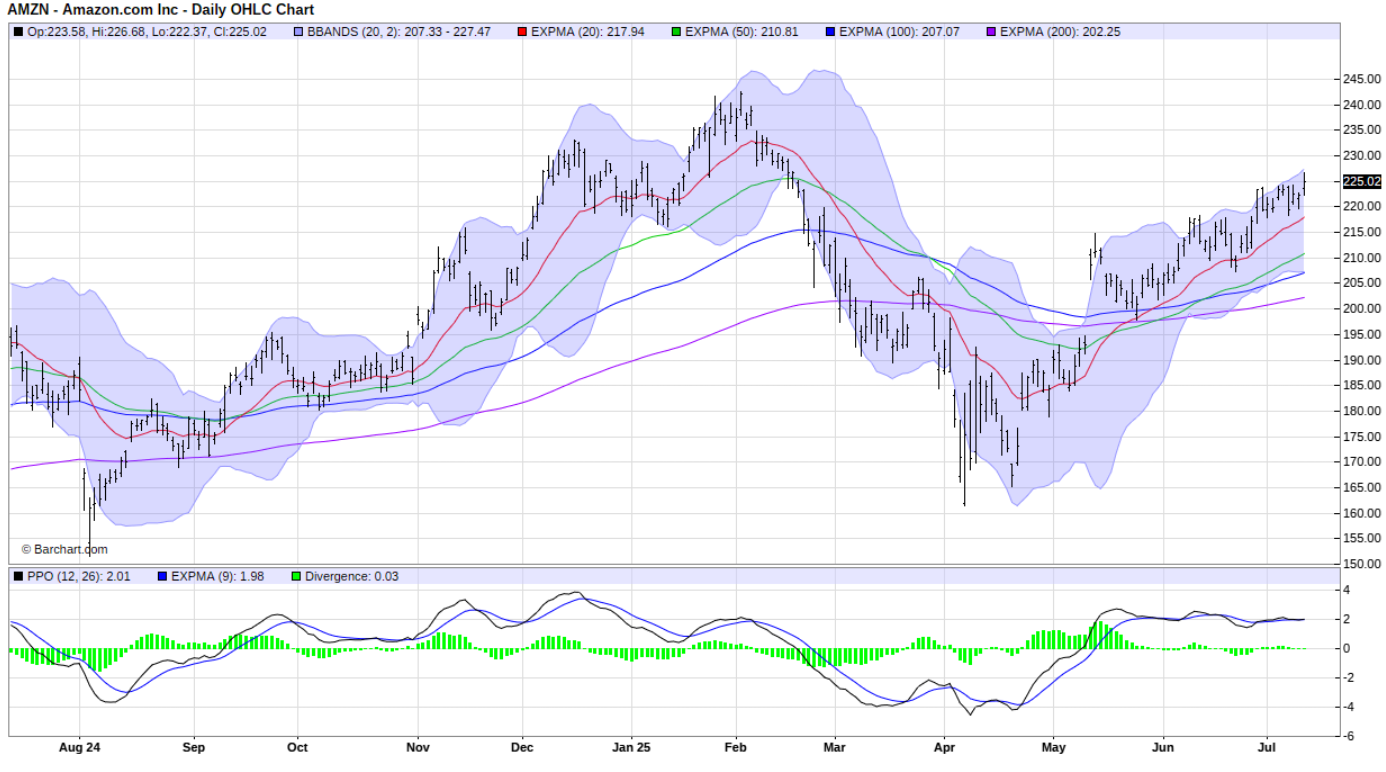Click the 'Mar' date axis label
The image size is (1386, 772).
click(x=834, y=747)
